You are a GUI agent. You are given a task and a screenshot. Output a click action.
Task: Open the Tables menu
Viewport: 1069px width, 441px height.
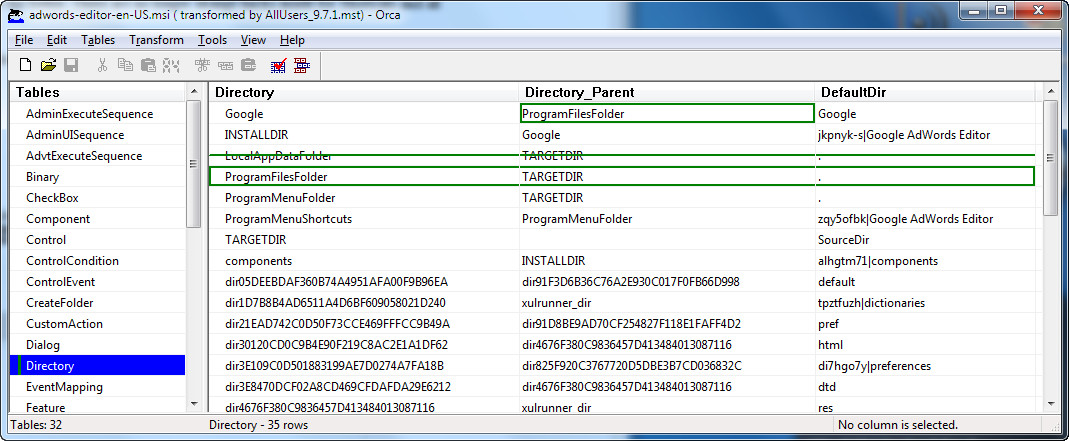tap(98, 40)
